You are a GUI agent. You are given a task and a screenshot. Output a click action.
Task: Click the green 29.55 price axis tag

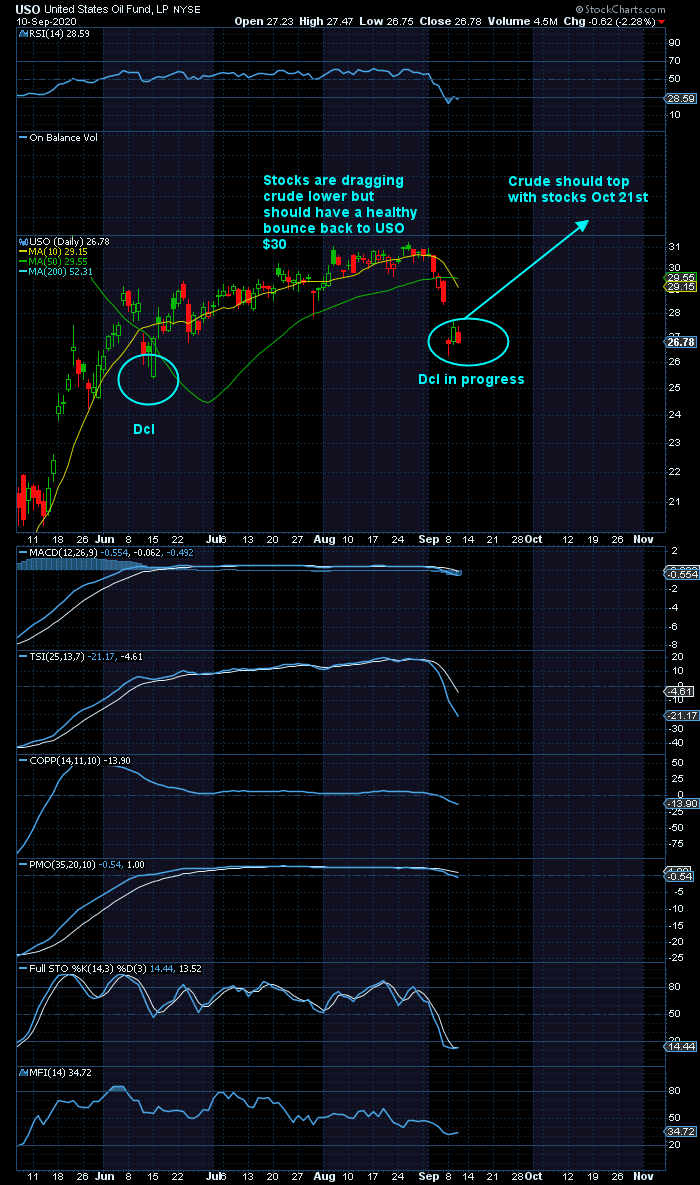pyautogui.click(x=682, y=277)
